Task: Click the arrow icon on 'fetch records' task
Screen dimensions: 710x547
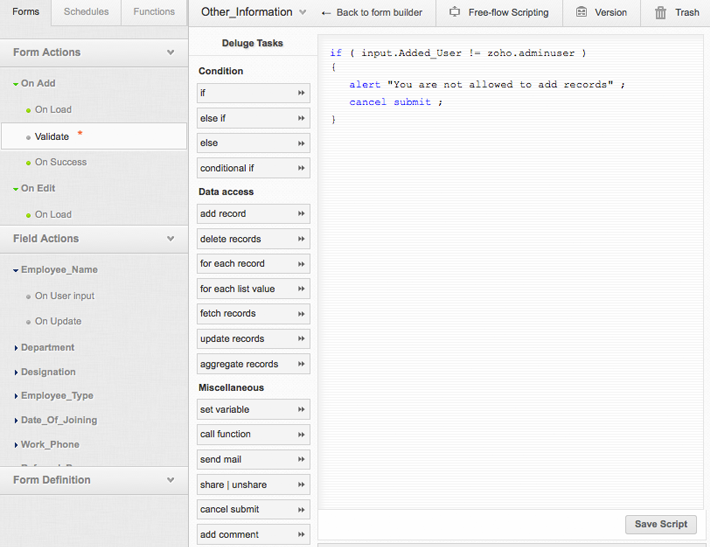Action: [x=301, y=314]
